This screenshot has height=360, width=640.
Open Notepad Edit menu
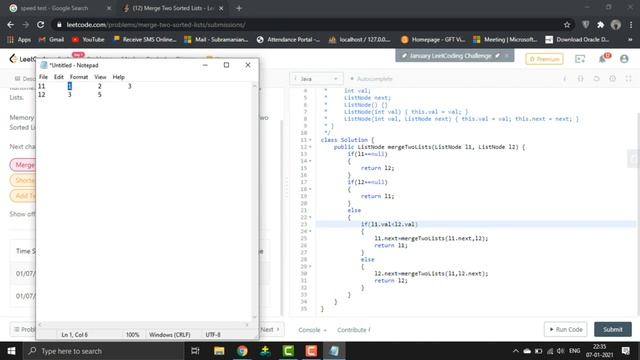[59, 77]
